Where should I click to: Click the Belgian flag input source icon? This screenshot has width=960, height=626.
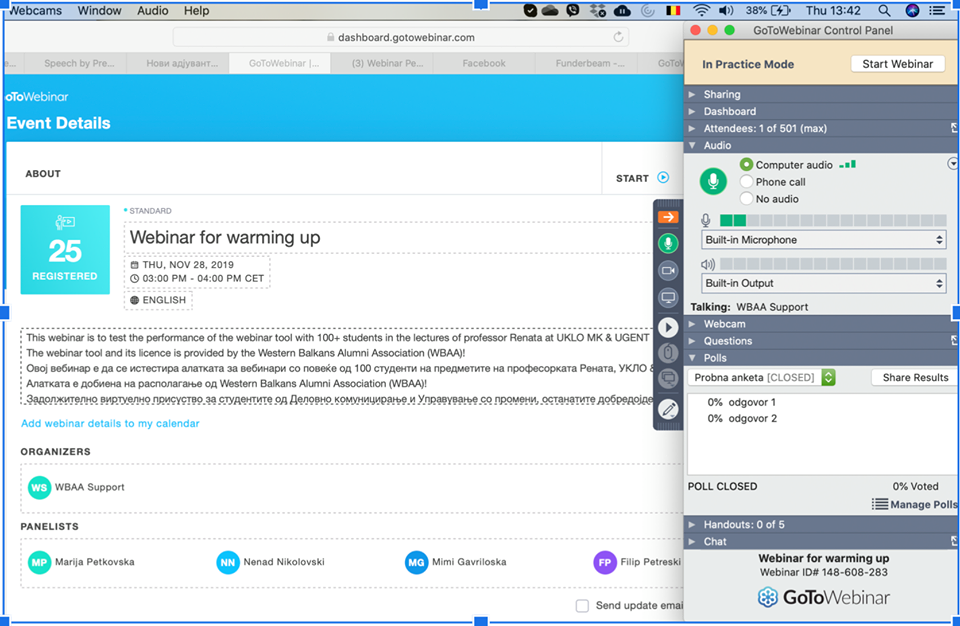pyautogui.click(x=673, y=10)
